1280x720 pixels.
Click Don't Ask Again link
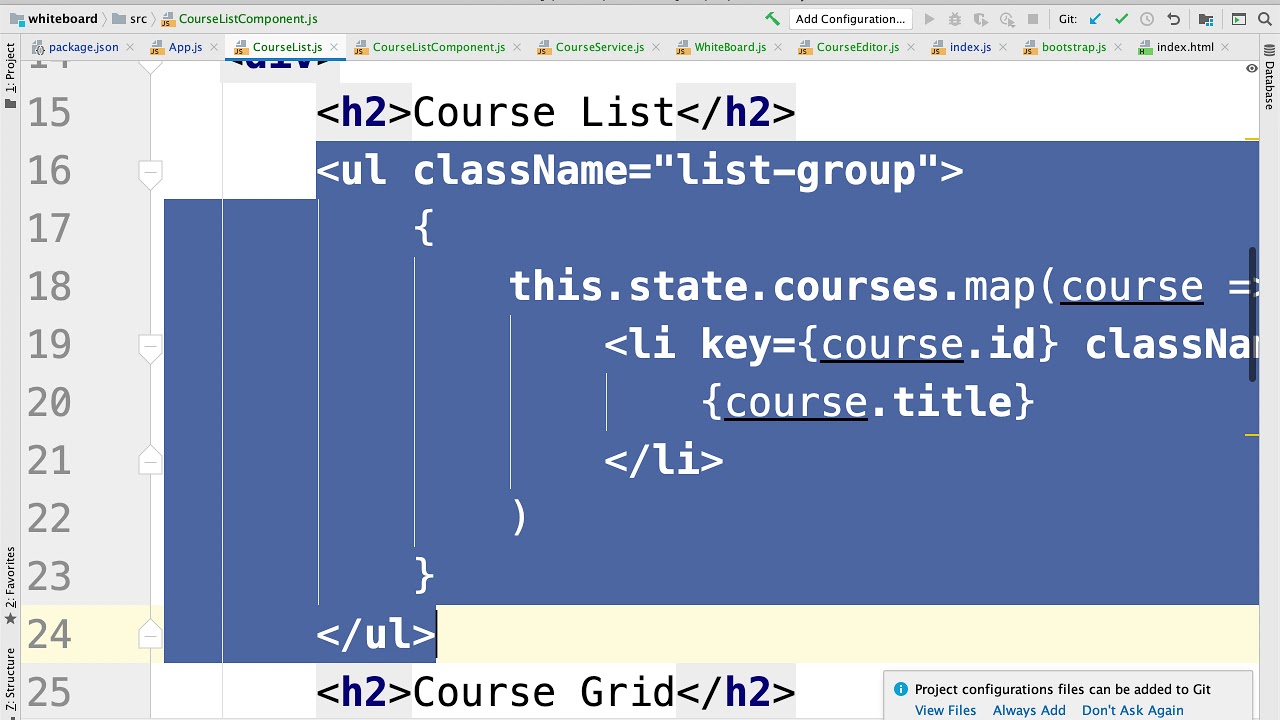tap(1132, 710)
